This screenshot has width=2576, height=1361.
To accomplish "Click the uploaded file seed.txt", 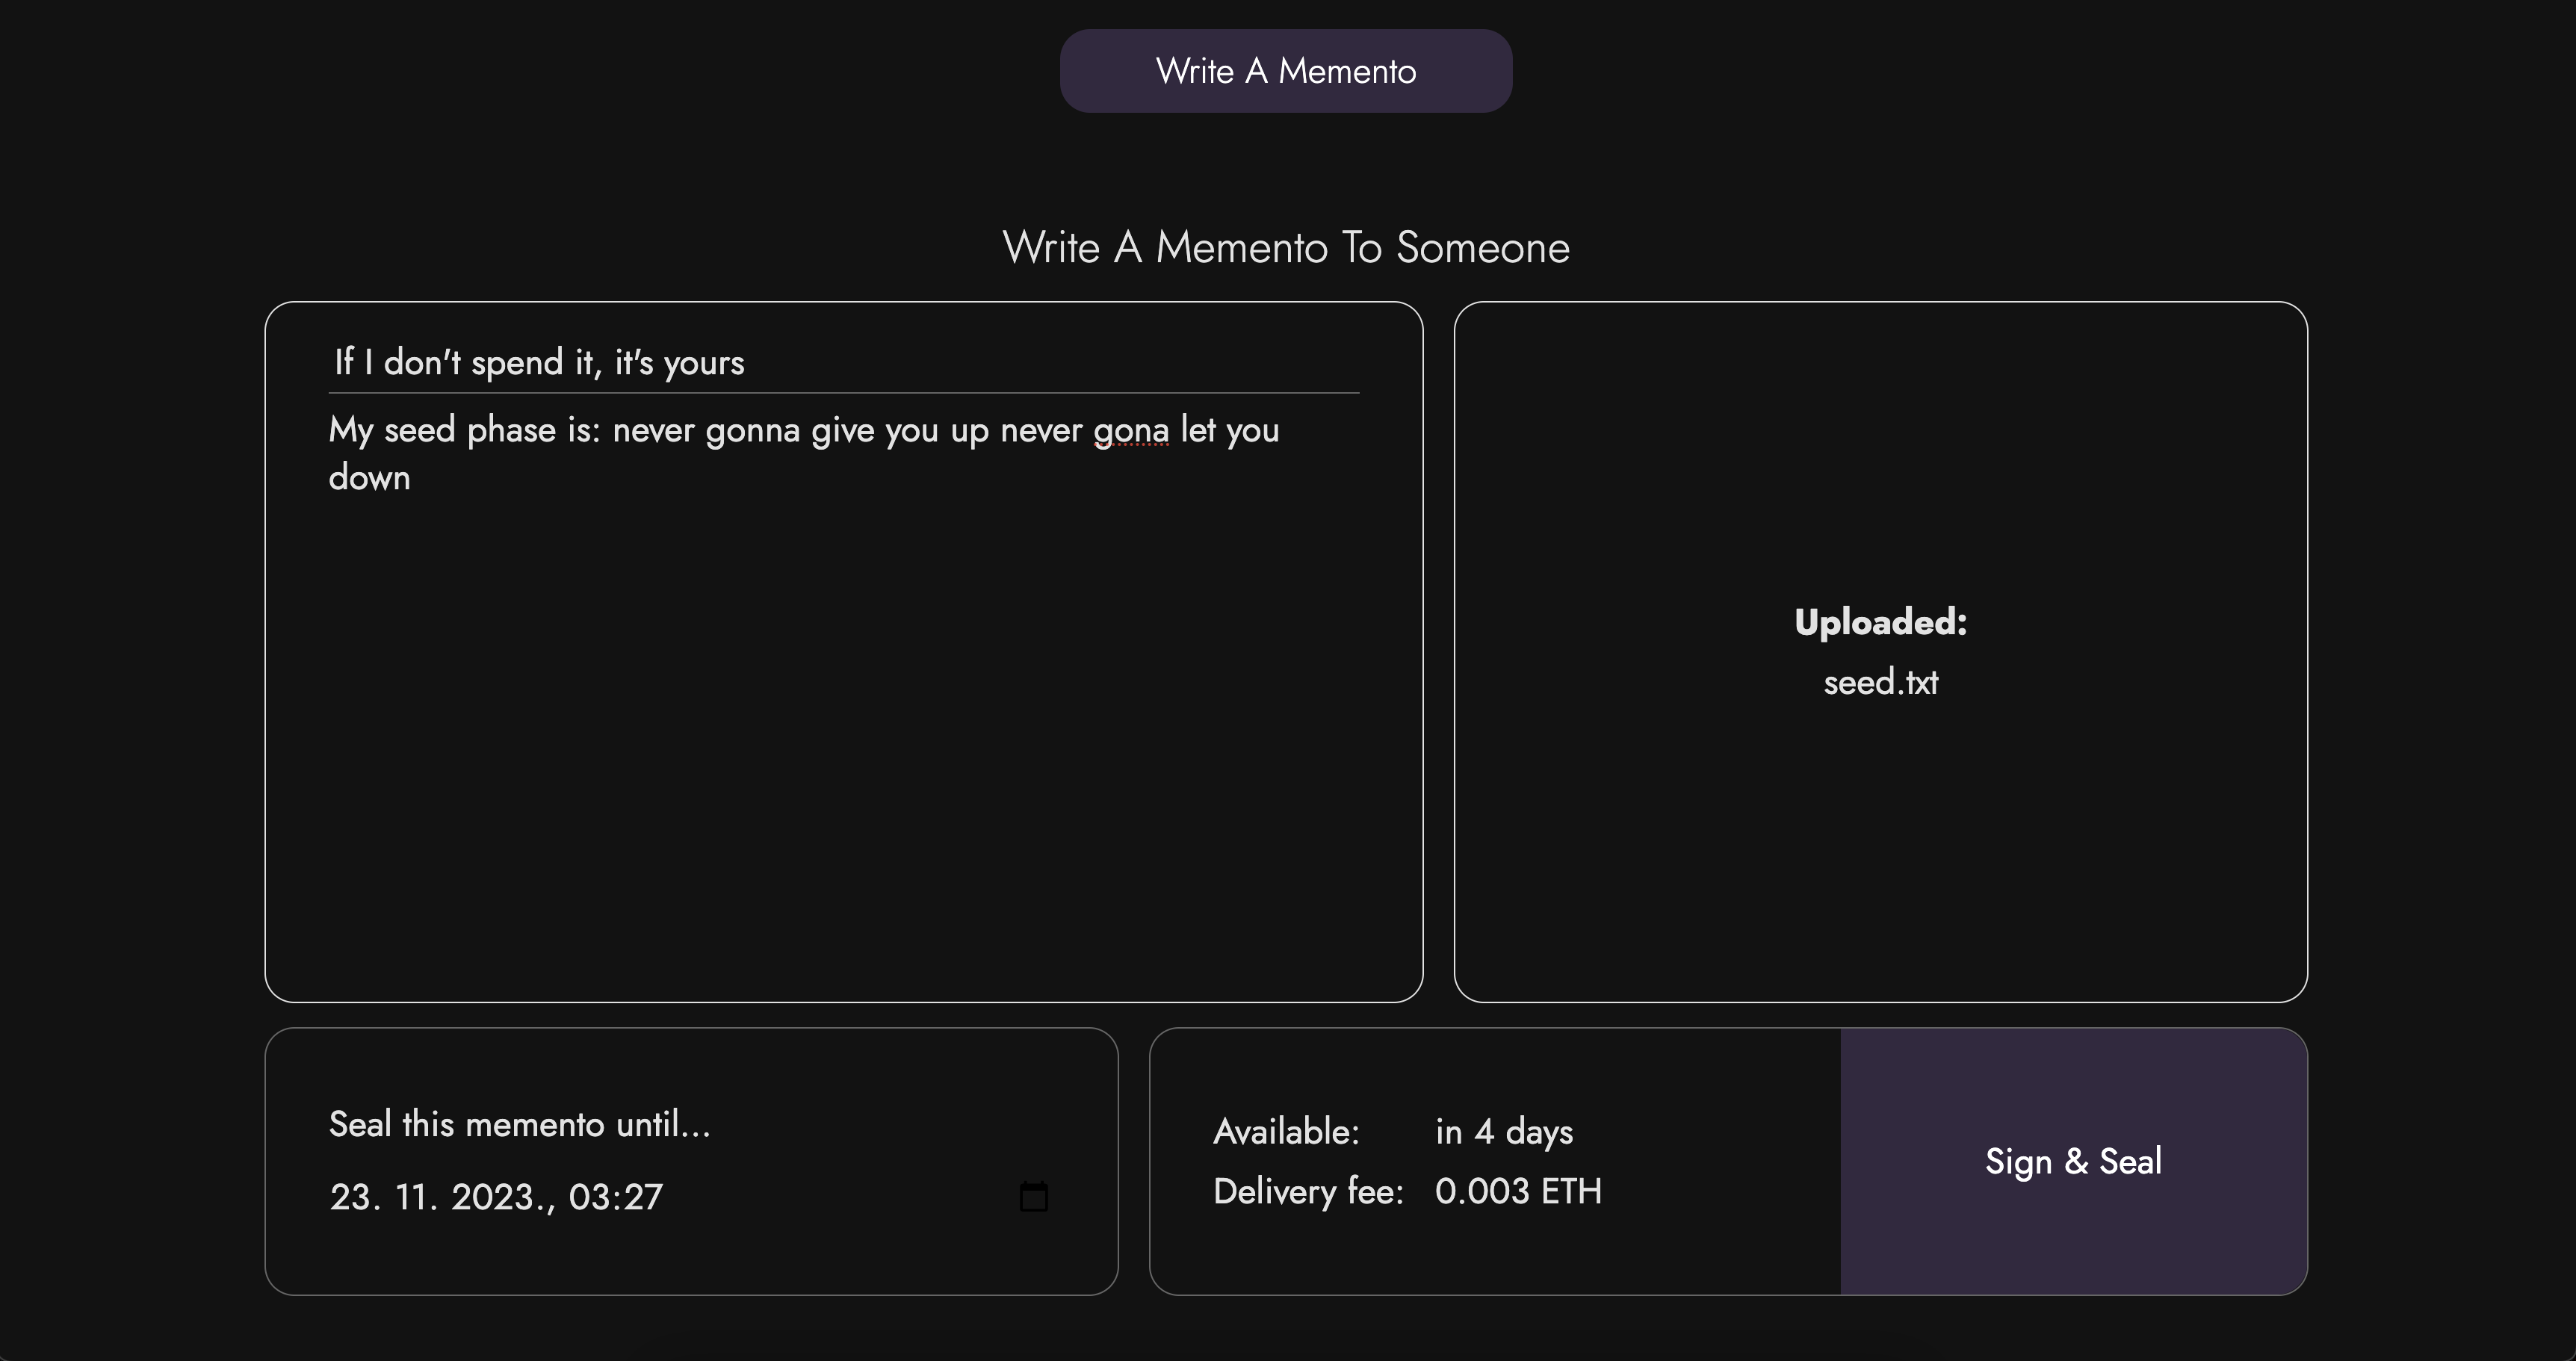I will [1881, 682].
